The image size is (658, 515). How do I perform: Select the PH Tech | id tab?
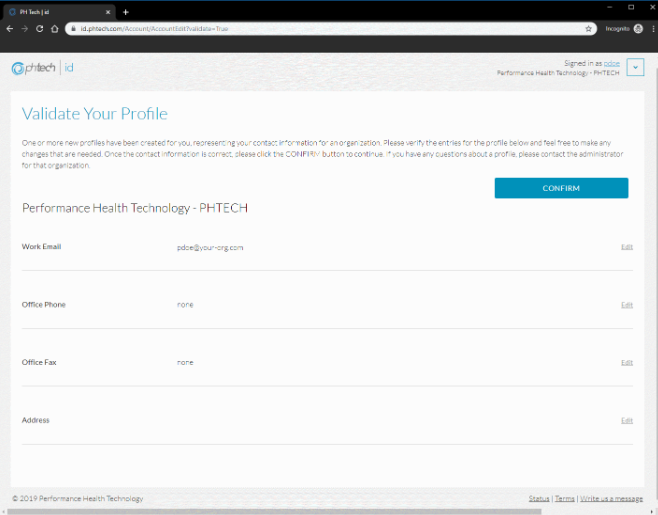[x=55, y=11]
